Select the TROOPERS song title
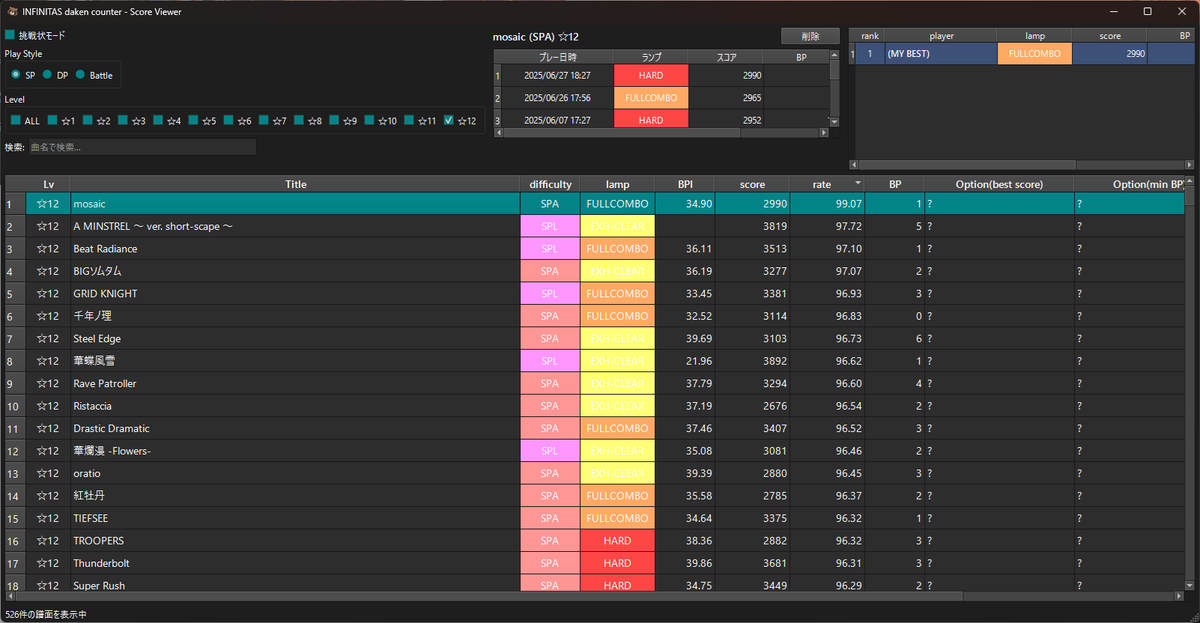 (x=98, y=540)
